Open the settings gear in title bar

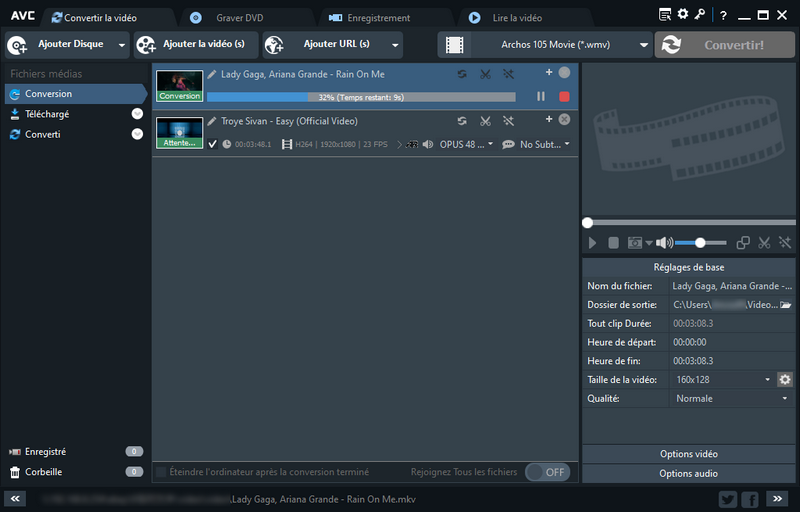tap(683, 14)
